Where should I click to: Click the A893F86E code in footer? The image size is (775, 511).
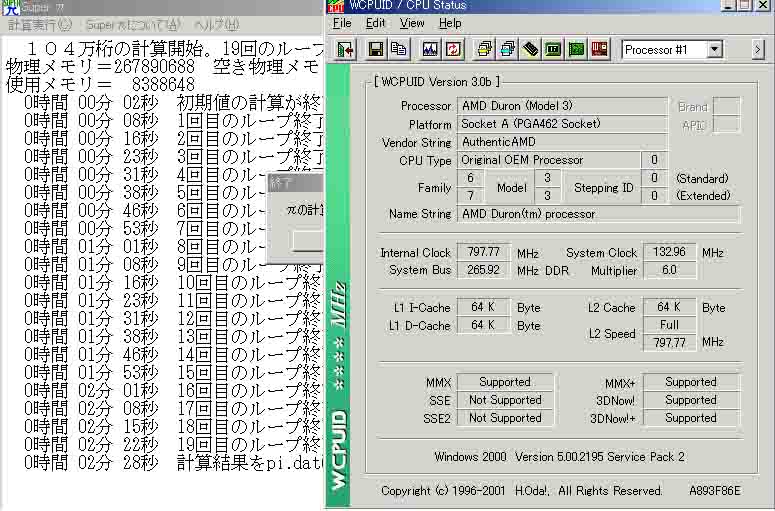point(715,491)
